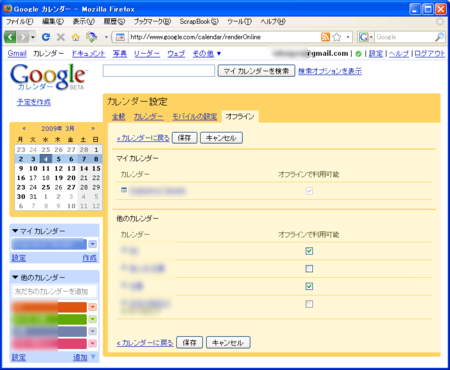
Task: Click the Firefox forward arrow button
Action: 23,37
